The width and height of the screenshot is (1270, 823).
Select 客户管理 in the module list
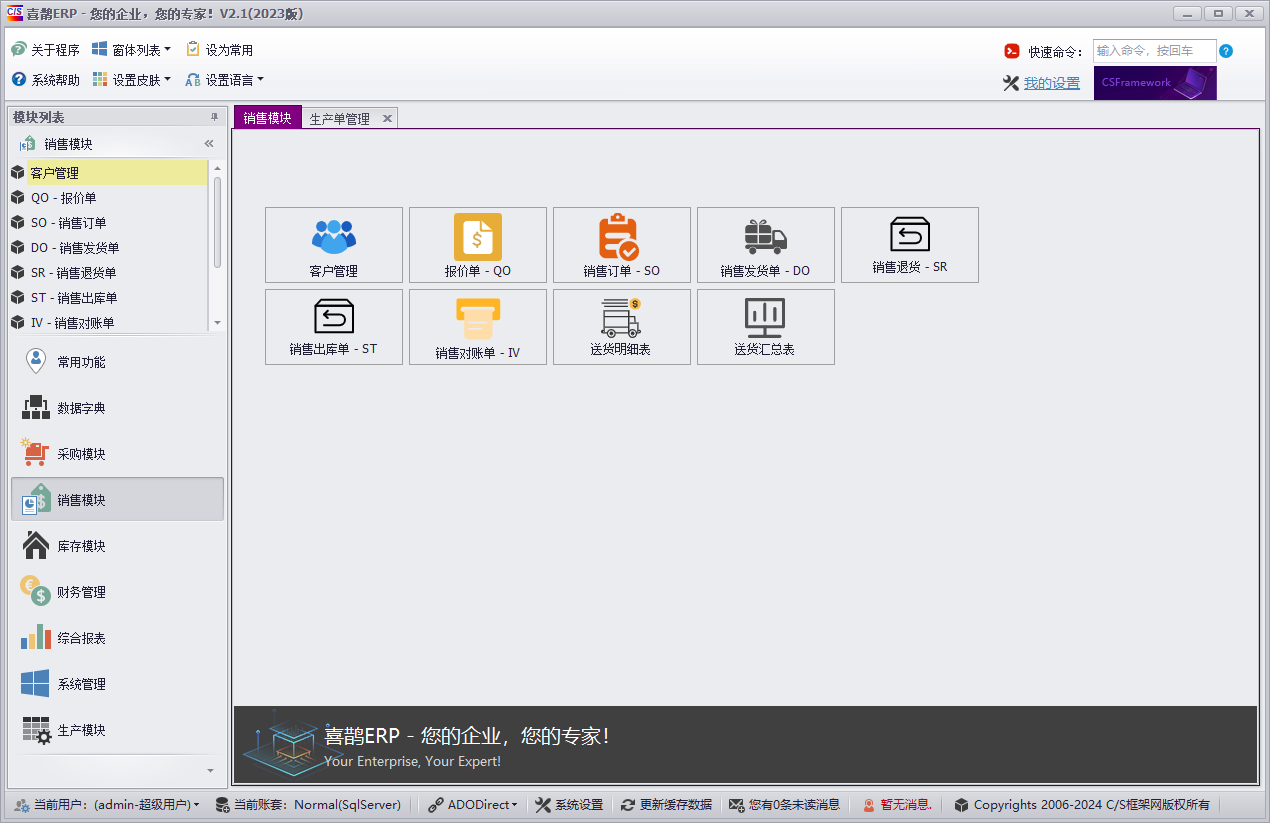109,173
